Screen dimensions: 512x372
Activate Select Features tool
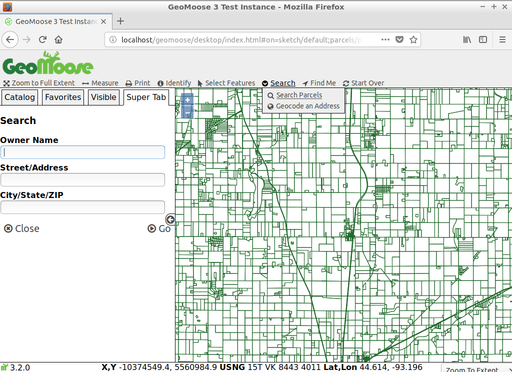(x=226, y=83)
